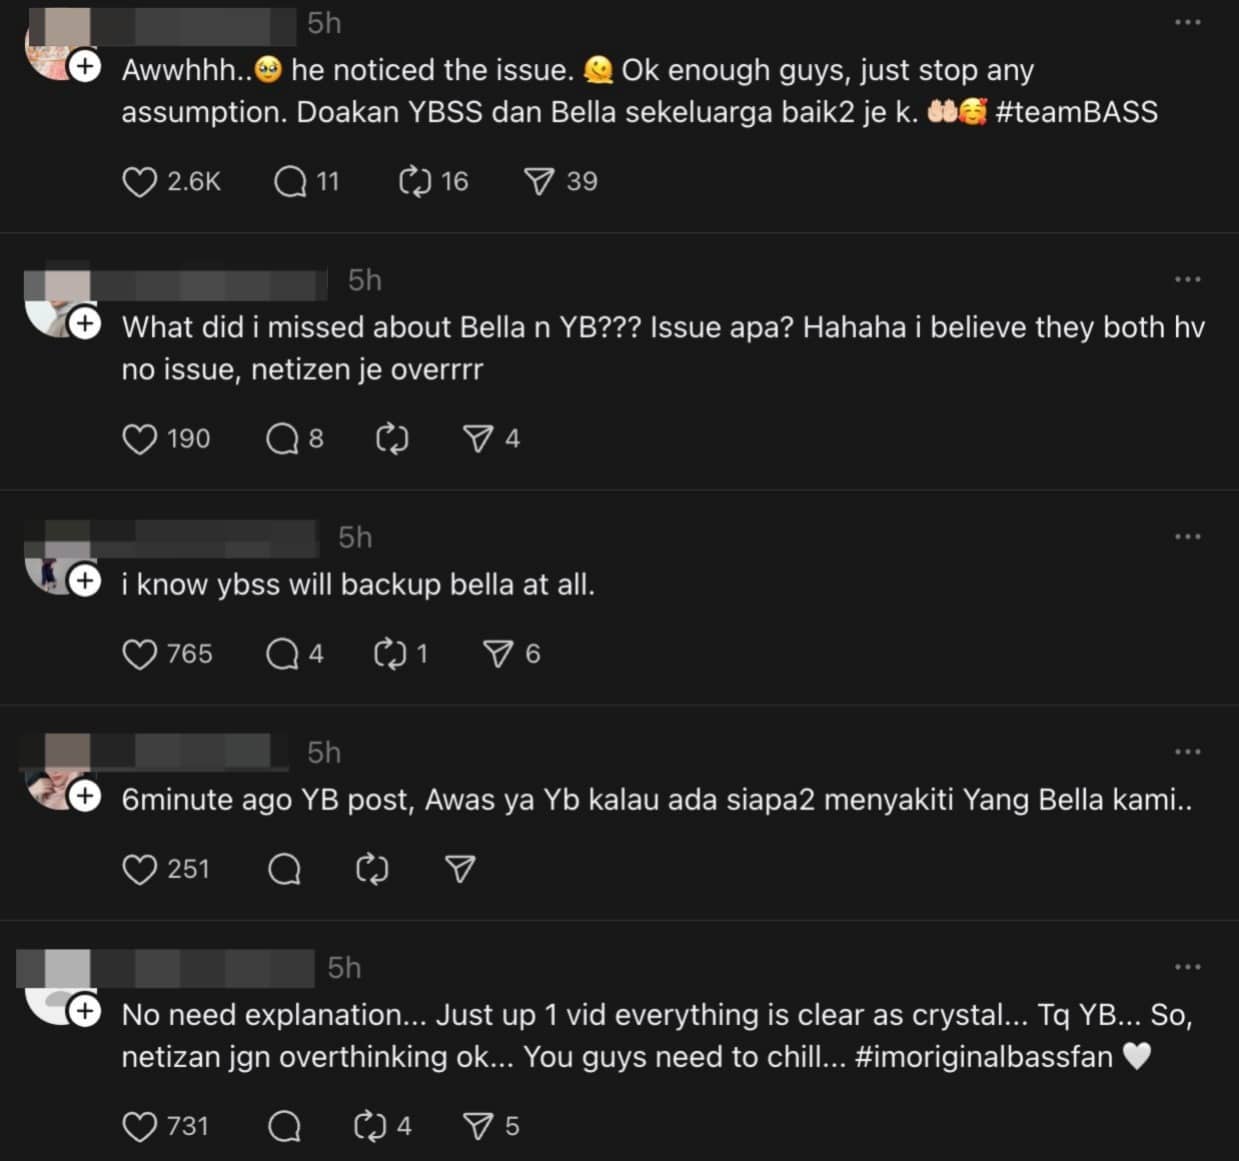This screenshot has height=1161, width=1239.
Task: Like the "6minute ago YB post" comment
Action: 139,869
